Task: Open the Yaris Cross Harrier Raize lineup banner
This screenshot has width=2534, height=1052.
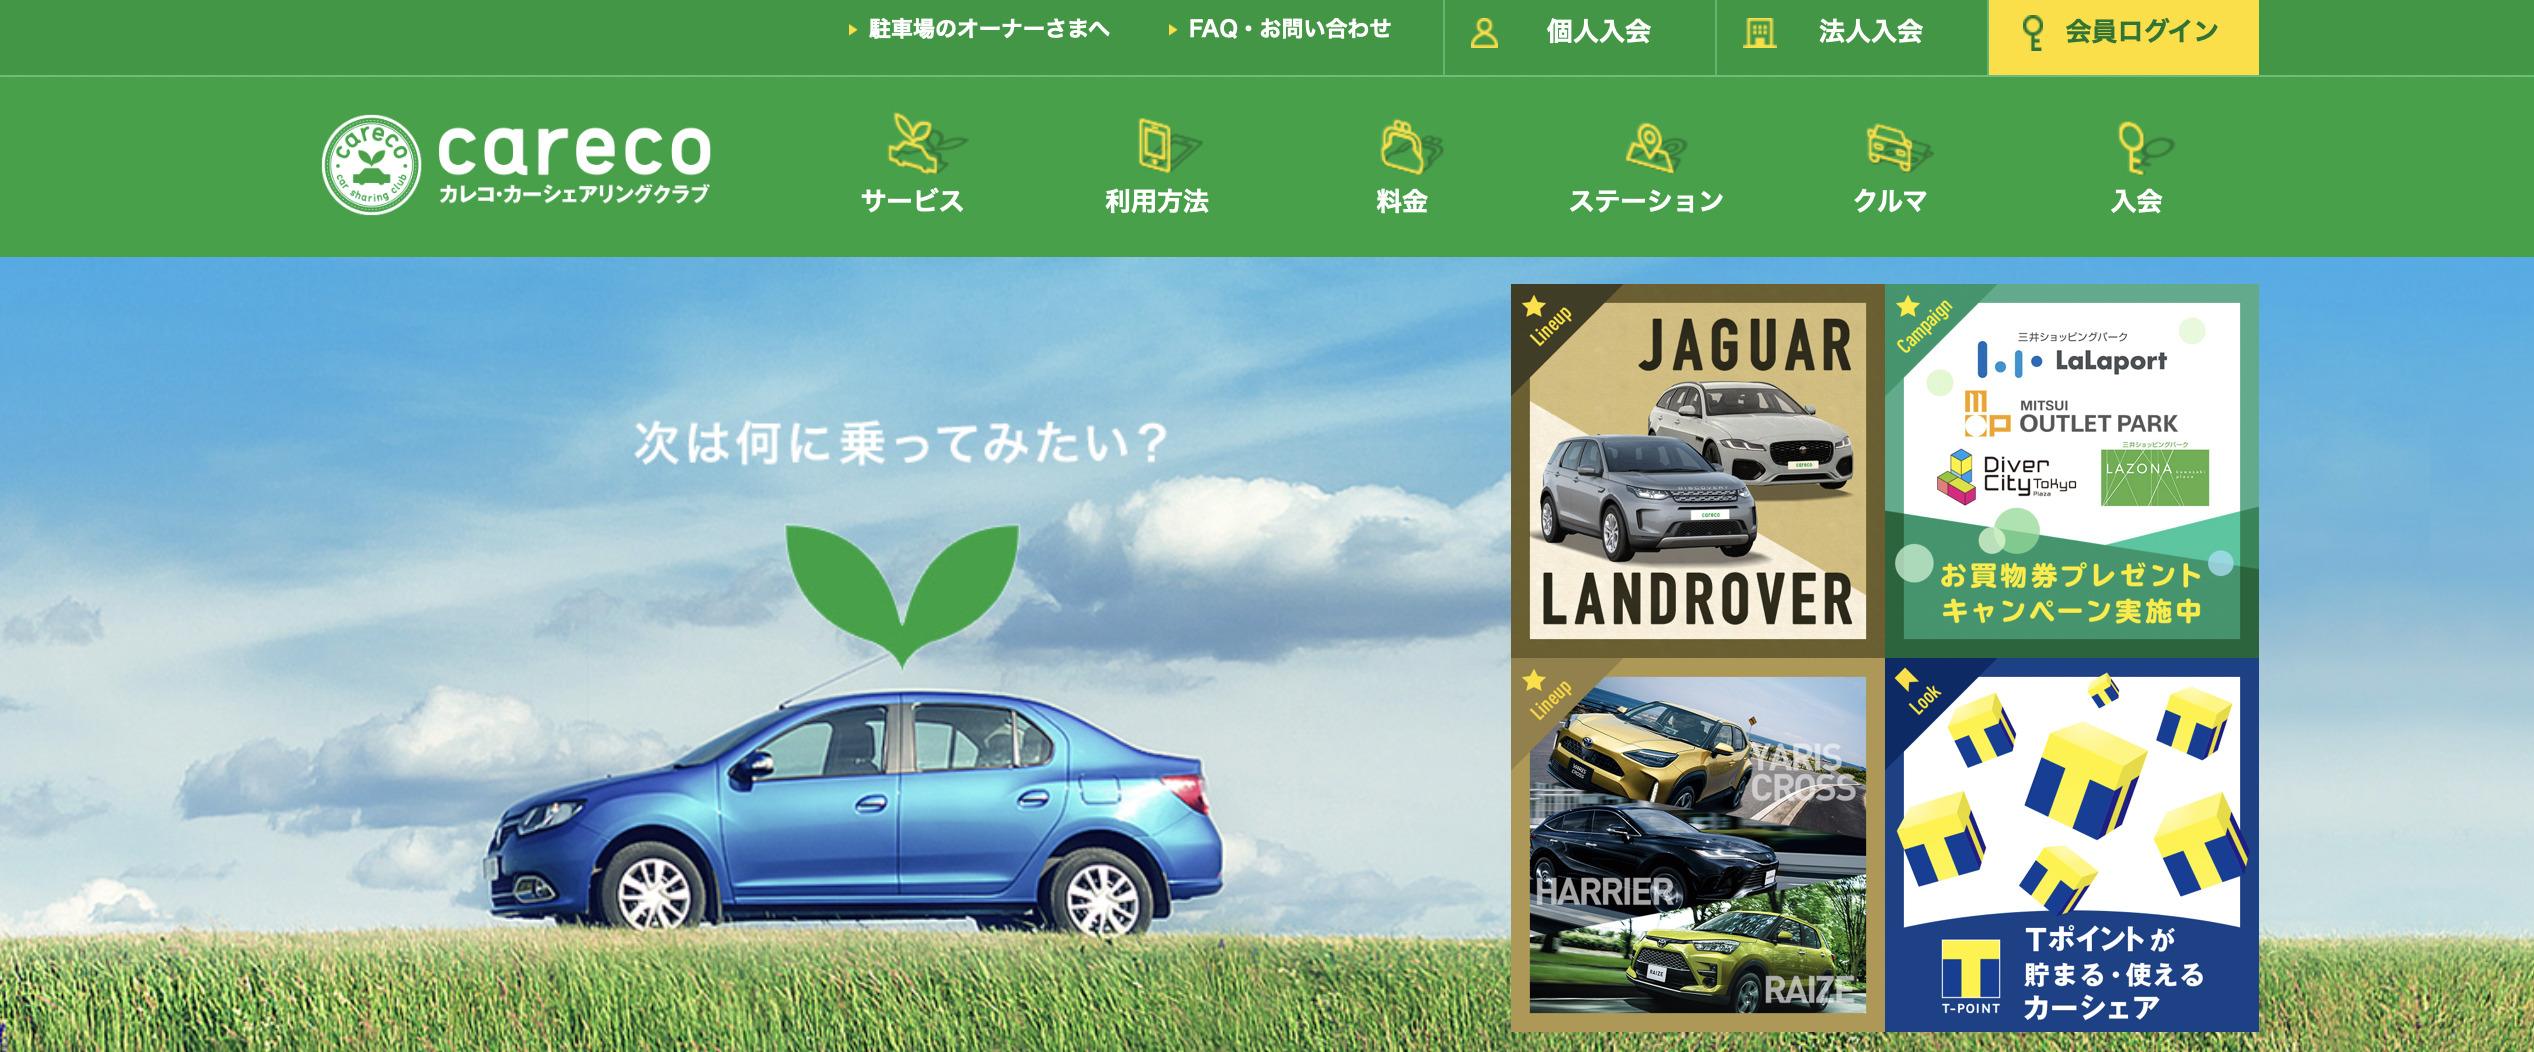Action: [x=1698, y=845]
